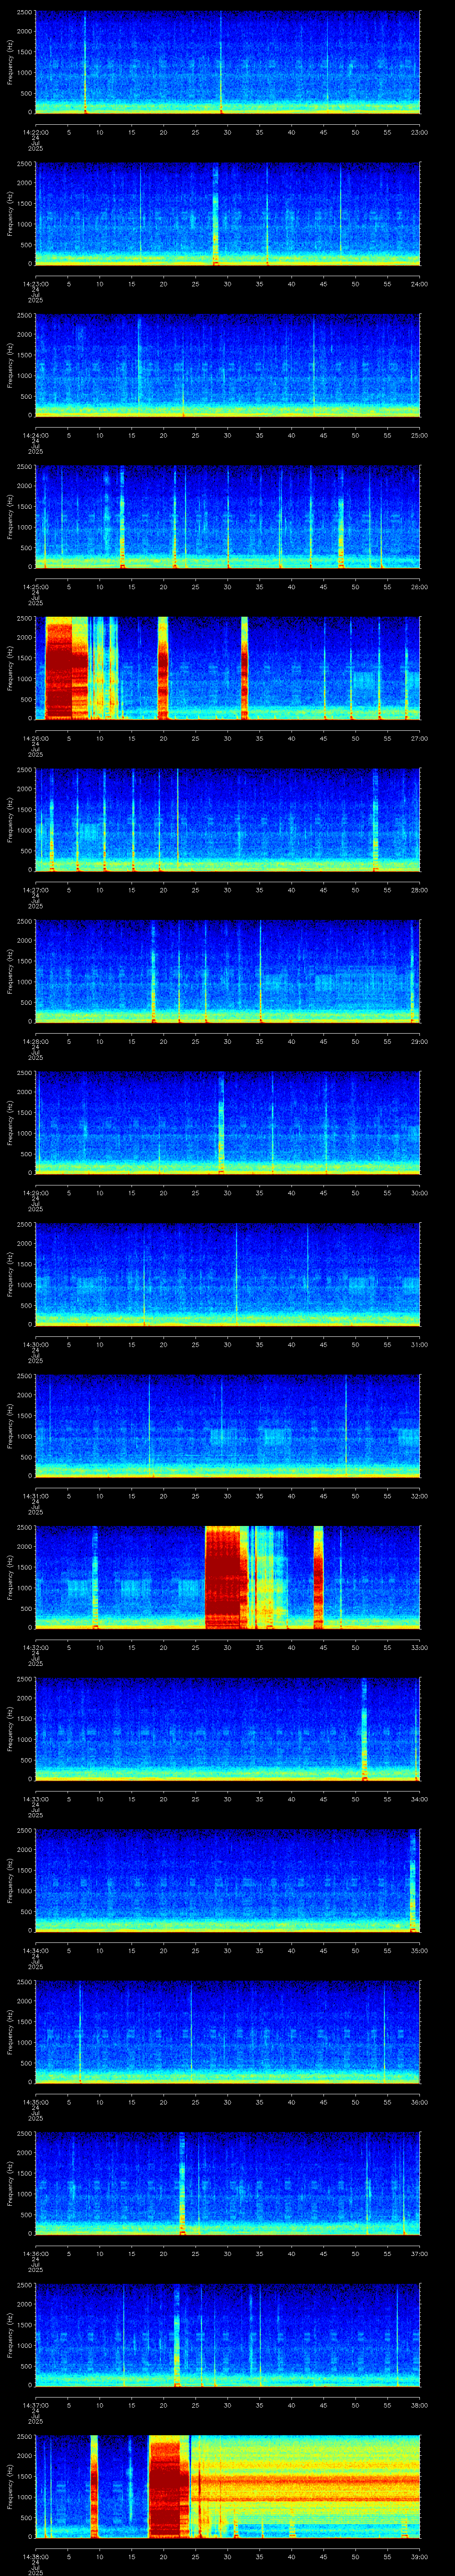
Task: Open the 14:37 spectrogram panel
Action: [227, 2334]
